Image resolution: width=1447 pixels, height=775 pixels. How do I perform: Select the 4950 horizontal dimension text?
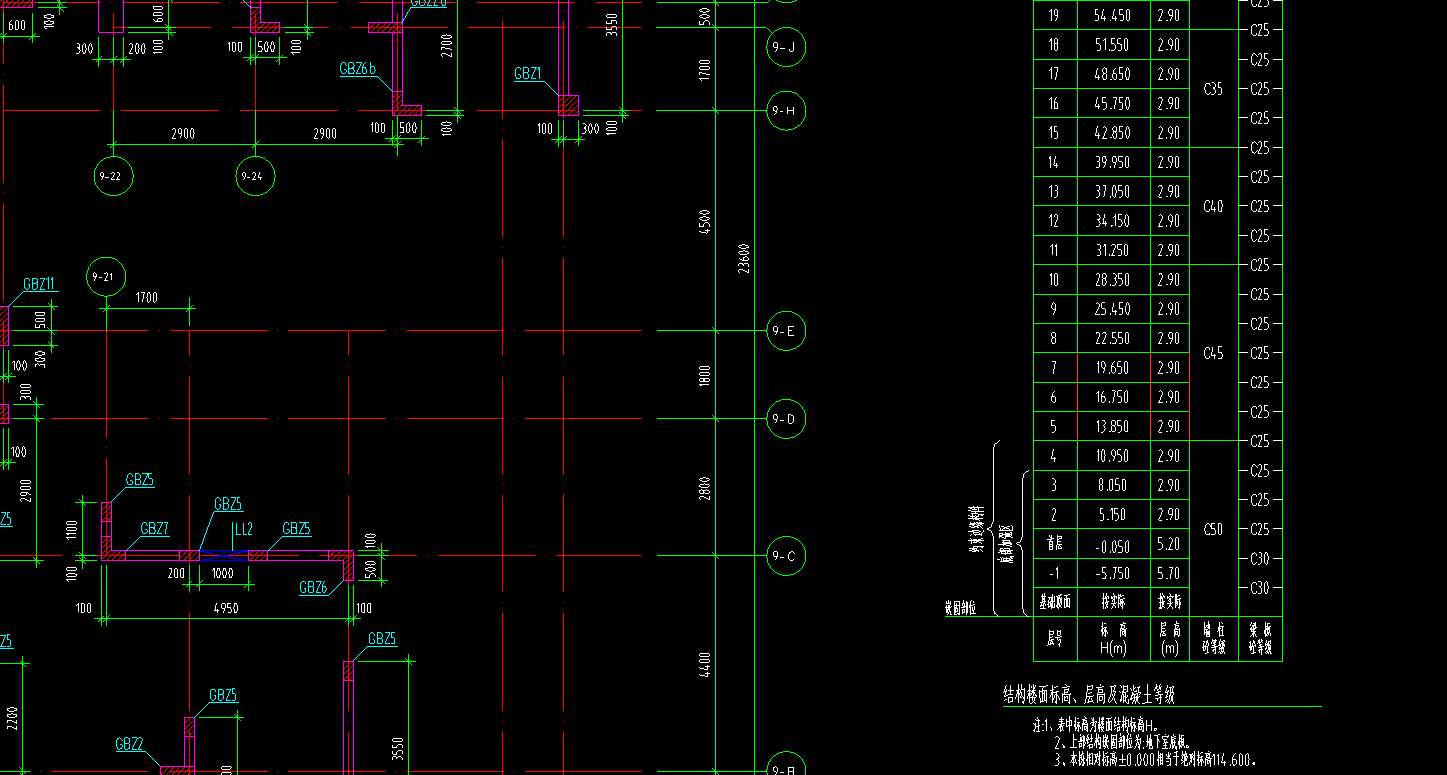click(x=226, y=608)
